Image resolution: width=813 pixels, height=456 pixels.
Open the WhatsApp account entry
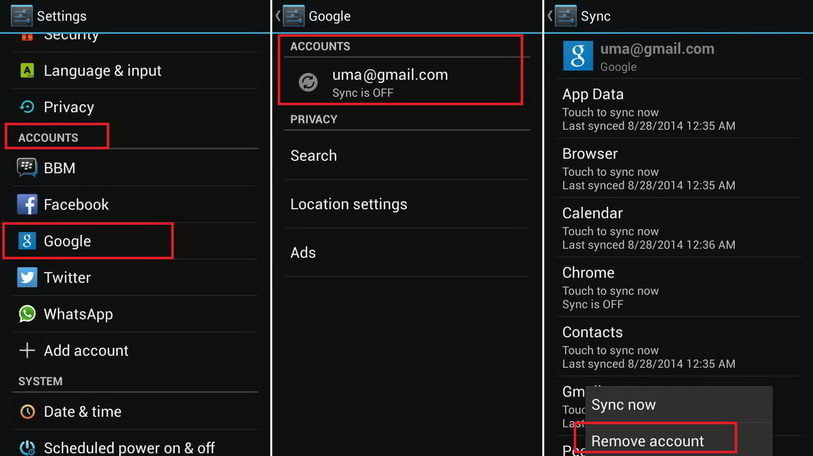click(x=135, y=314)
